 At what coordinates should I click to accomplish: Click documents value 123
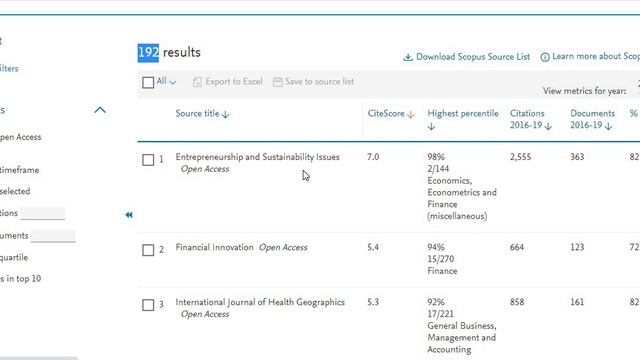(x=577, y=247)
